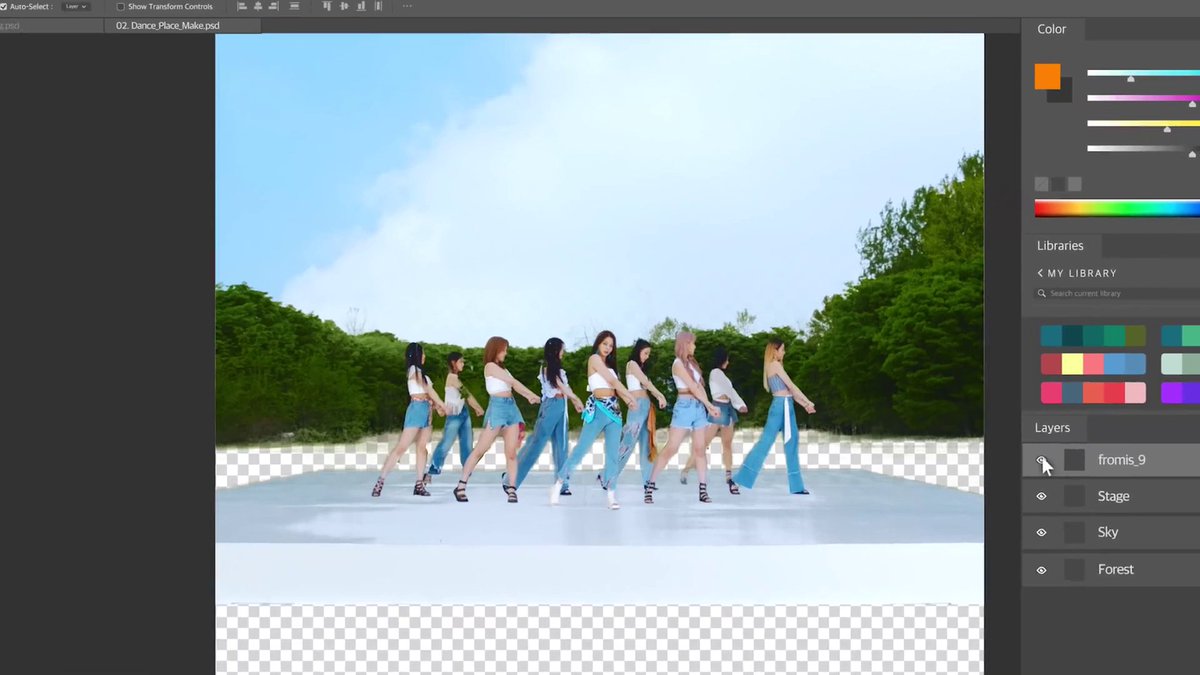This screenshot has width=1200, height=675.
Task: Select the pale mint color theme in library
Action: 1181,364
